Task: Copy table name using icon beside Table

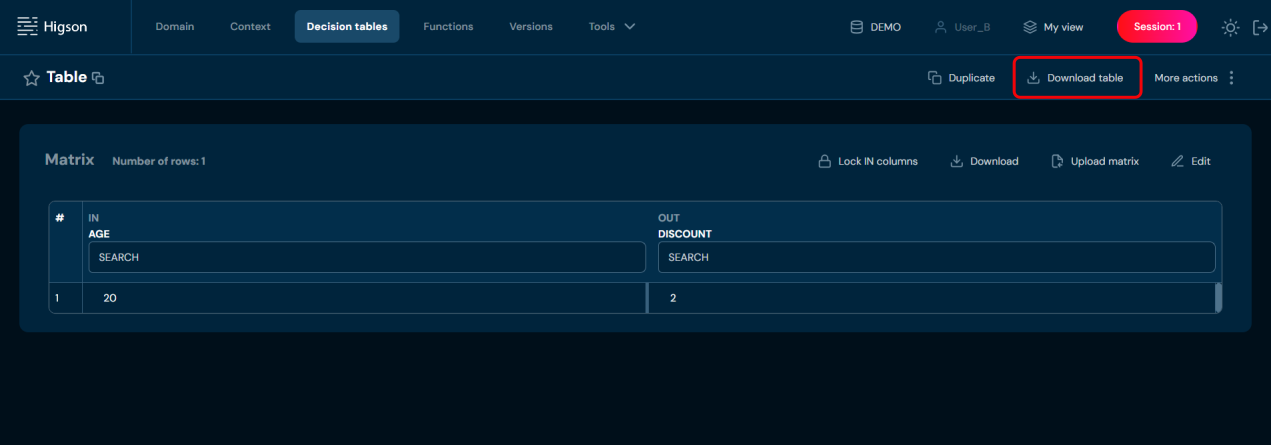Action: pyautogui.click(x=98, y=78)
